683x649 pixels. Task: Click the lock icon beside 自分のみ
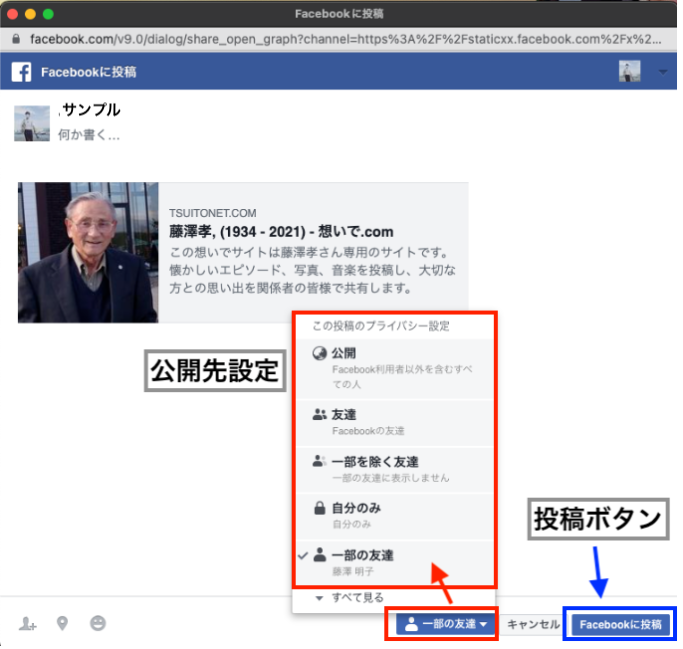(320, 508)
